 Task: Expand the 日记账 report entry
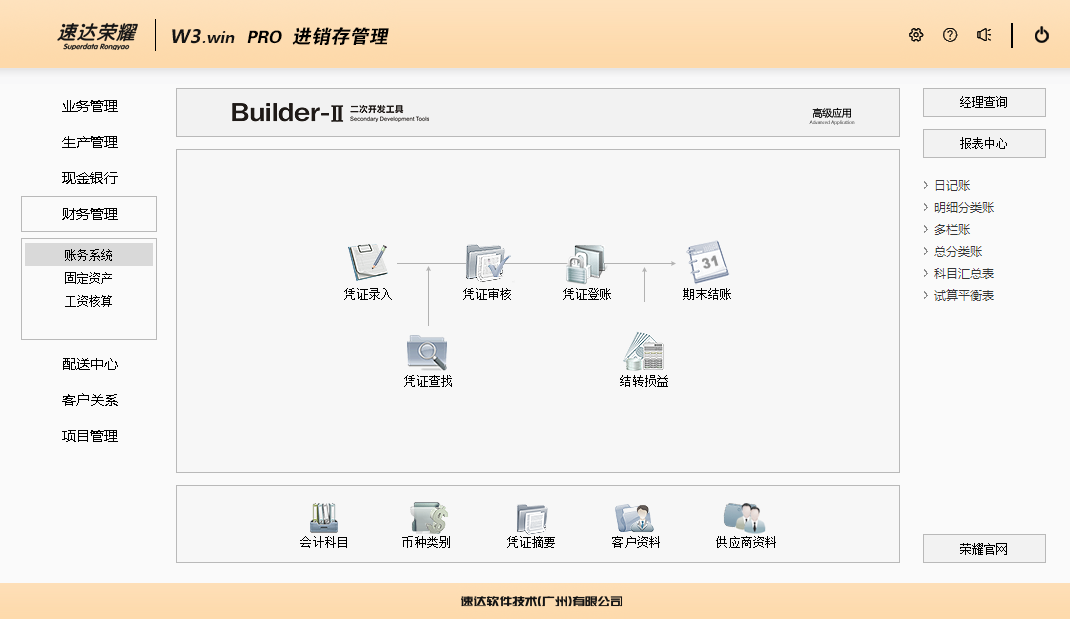coord(951,186)
